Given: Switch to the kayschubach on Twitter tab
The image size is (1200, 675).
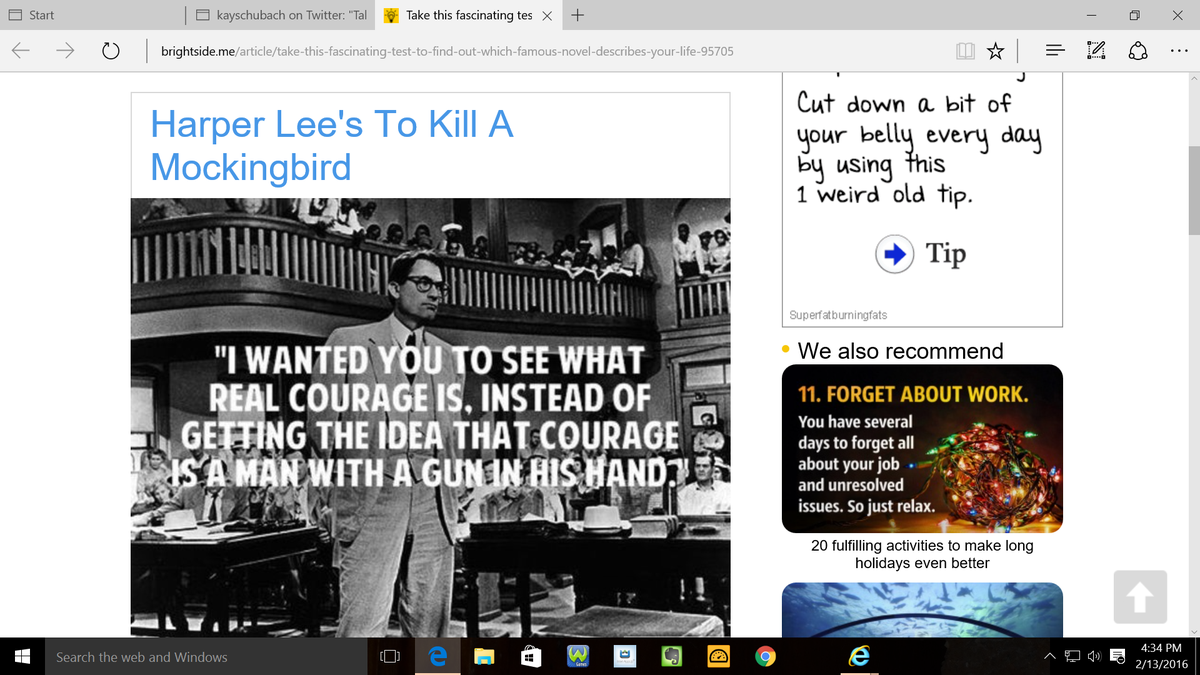Looking at the screenshot, I should [x=281, y=15].
